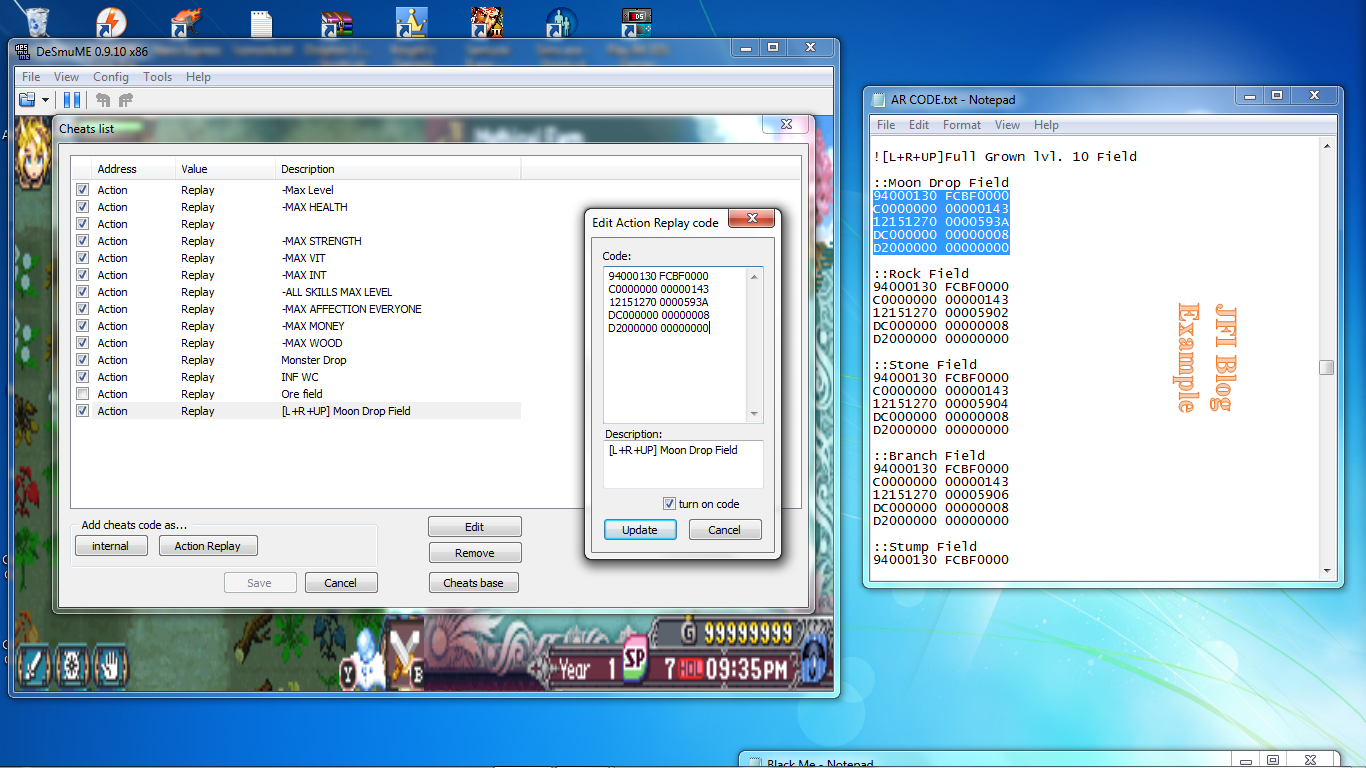This screenshot has width=1366, height=768.
Task: Toggle the -Max Level cheat checkbox
Action: click(x=82, y=190)
